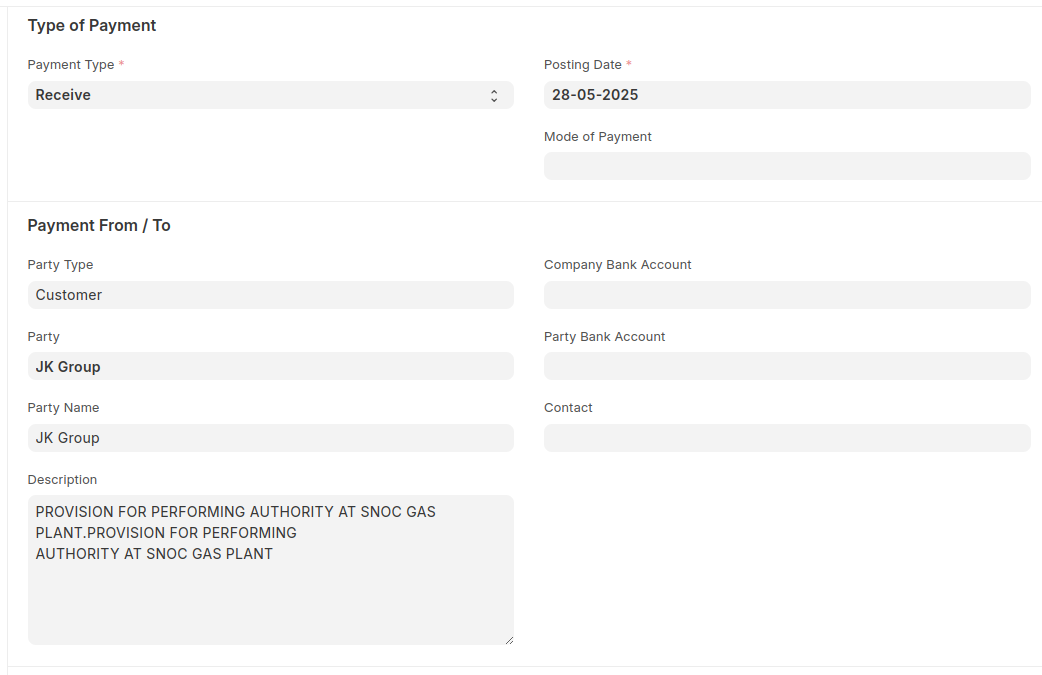Click the Payment From / To section heading
The image size is (1042, 675).
point(99,226)
